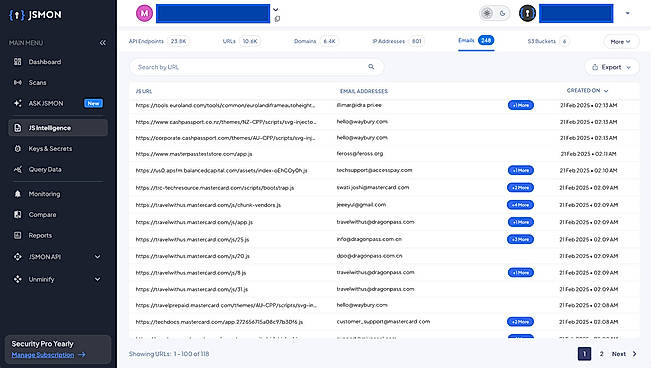Screen dimensions: 651x368
Task: Open the Export dropdown
Action: pos(611,67)
